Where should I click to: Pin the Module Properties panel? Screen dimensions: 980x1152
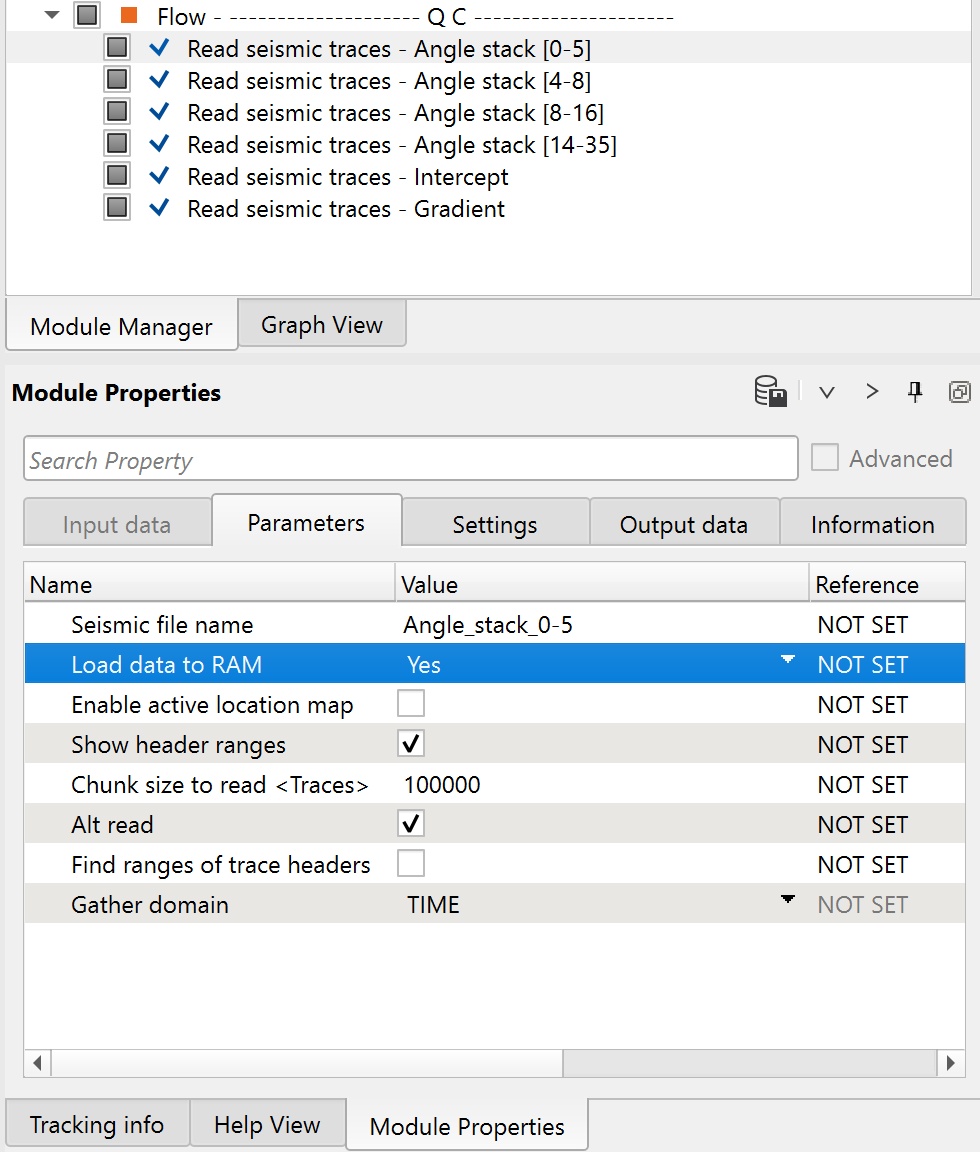[915, 392]
